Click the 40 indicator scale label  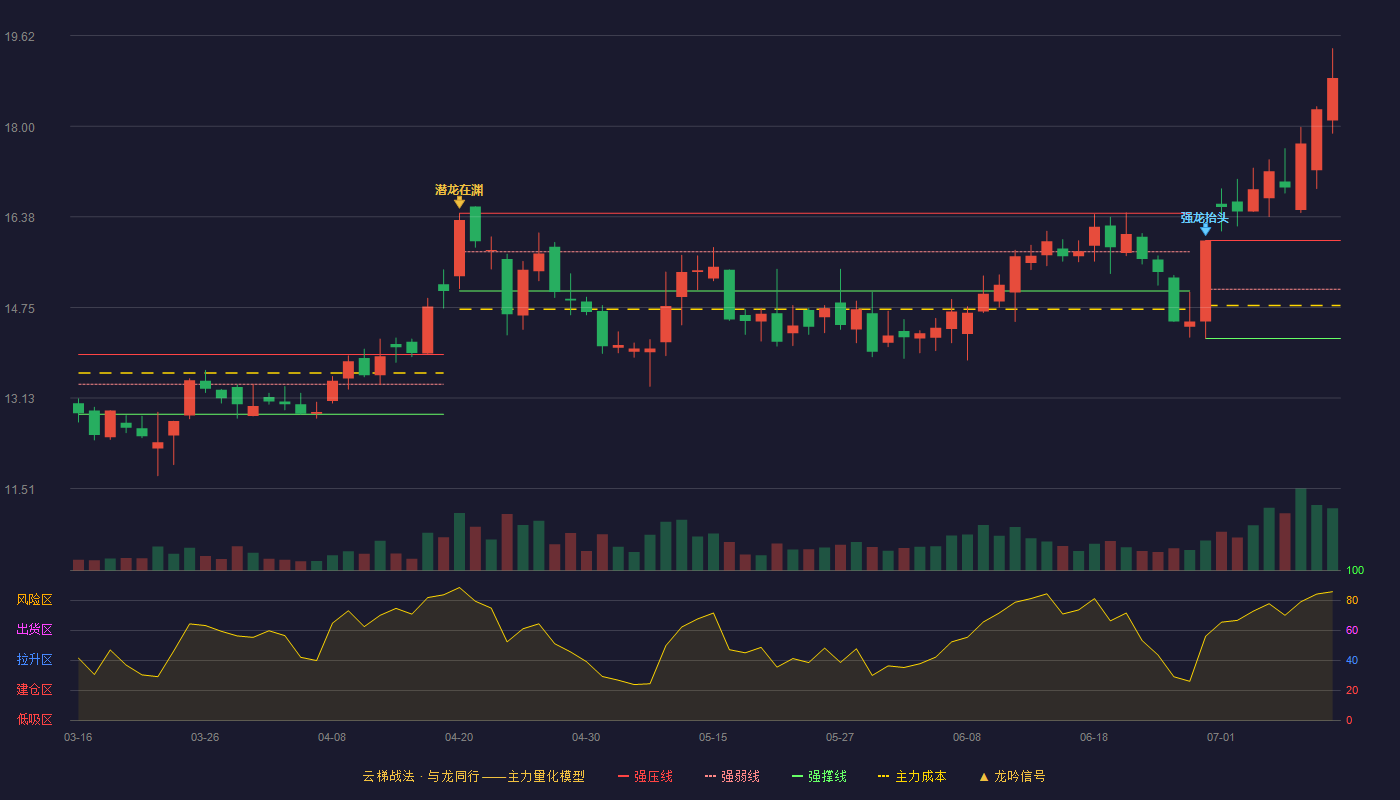(x=1351, y=660)
